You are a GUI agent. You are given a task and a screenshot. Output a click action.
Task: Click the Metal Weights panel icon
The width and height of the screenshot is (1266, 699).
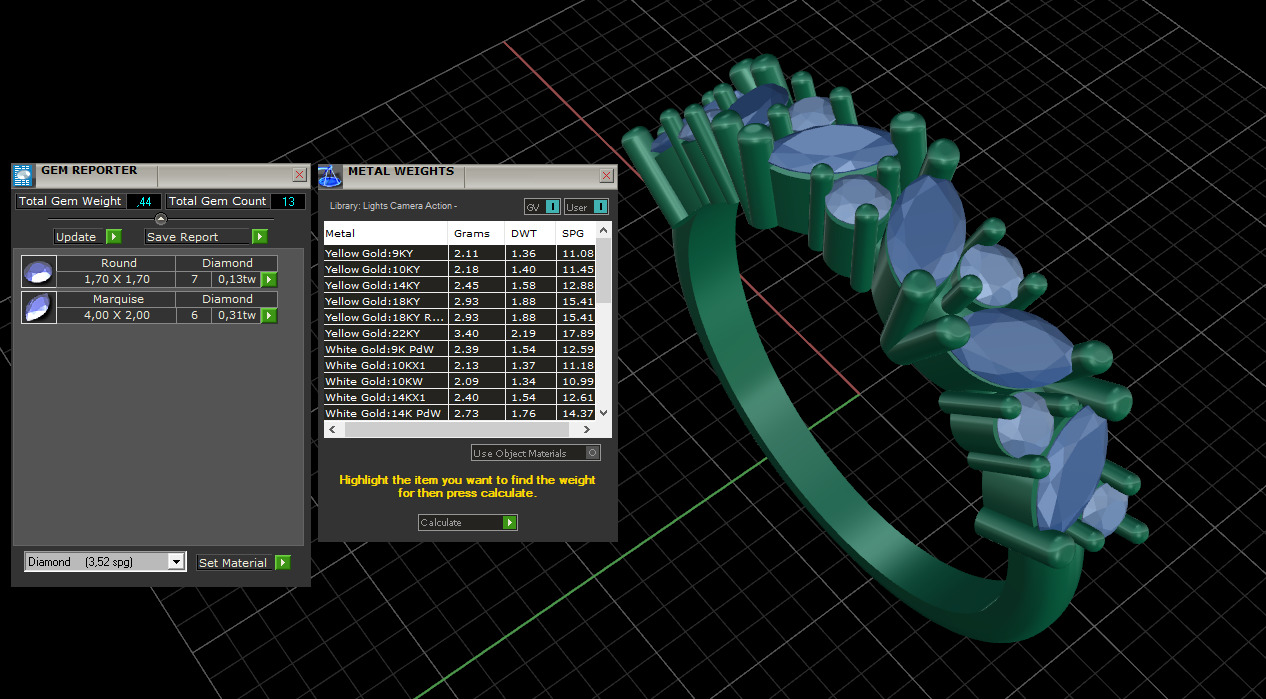pyautogui.click(x=330, y=176)
